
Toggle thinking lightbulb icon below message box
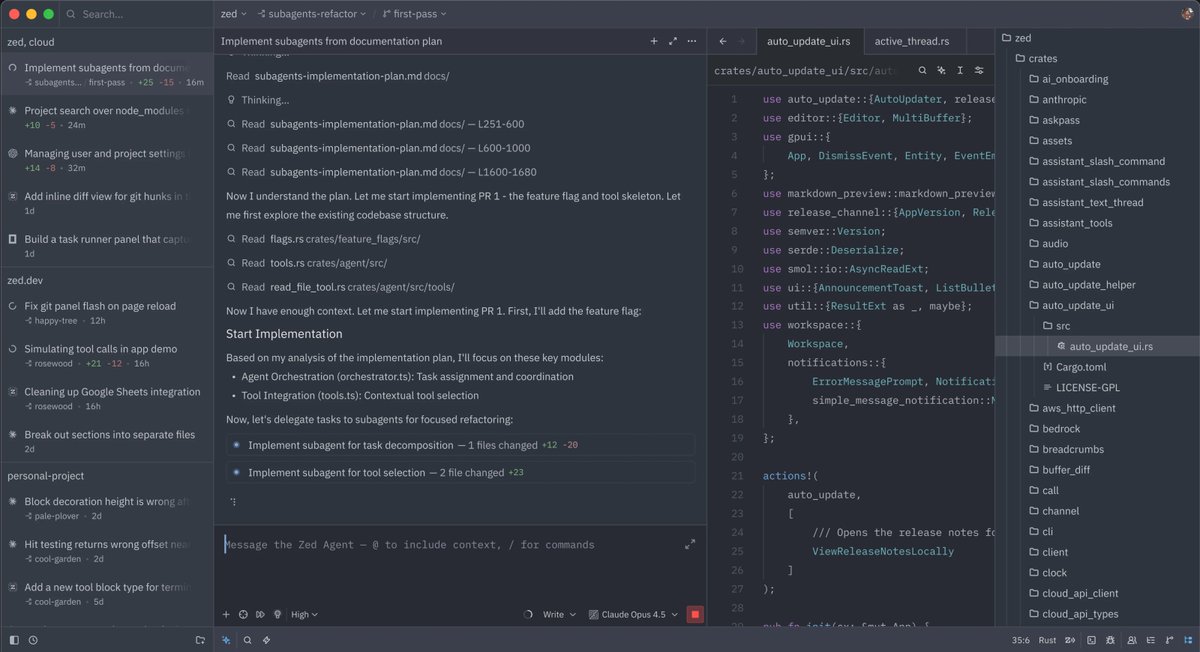coord(277,615)
